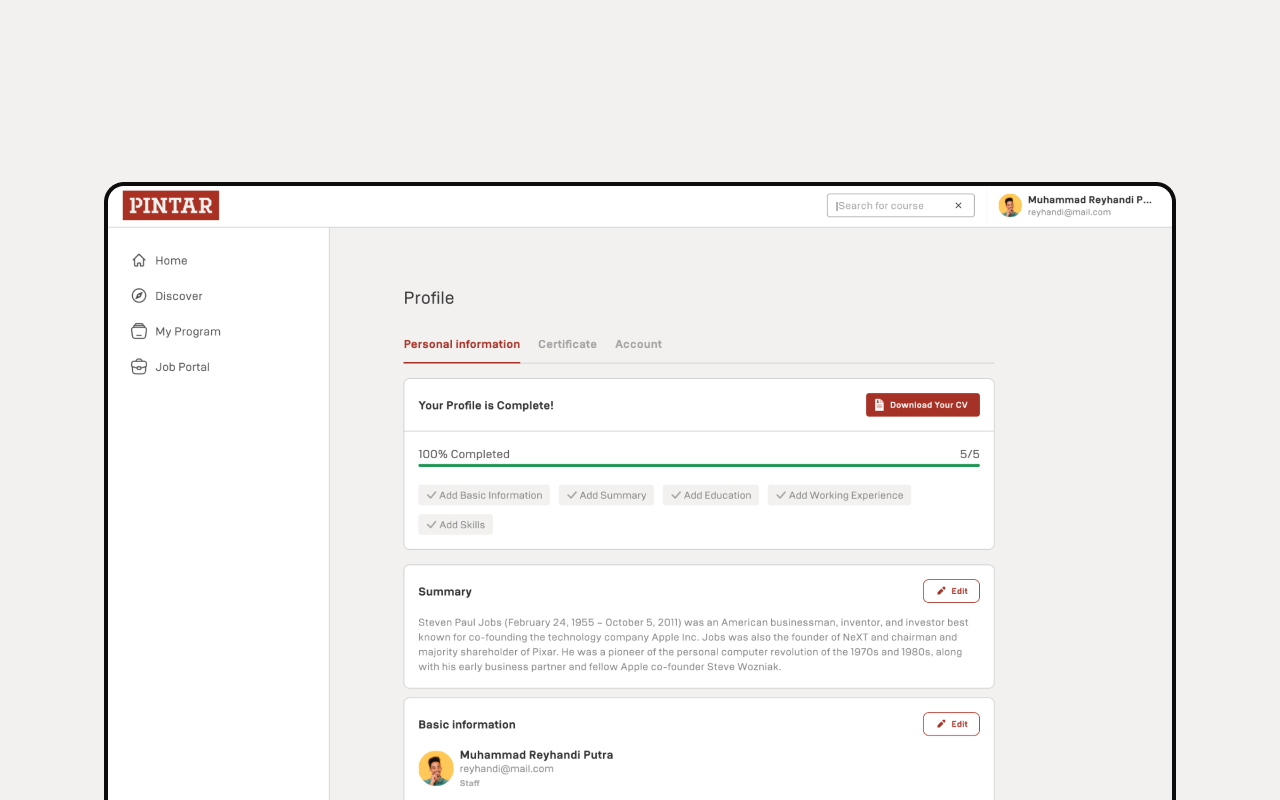
Task: Open the Personal information tab
Action: pyautogui.click(x=462, y=344)
